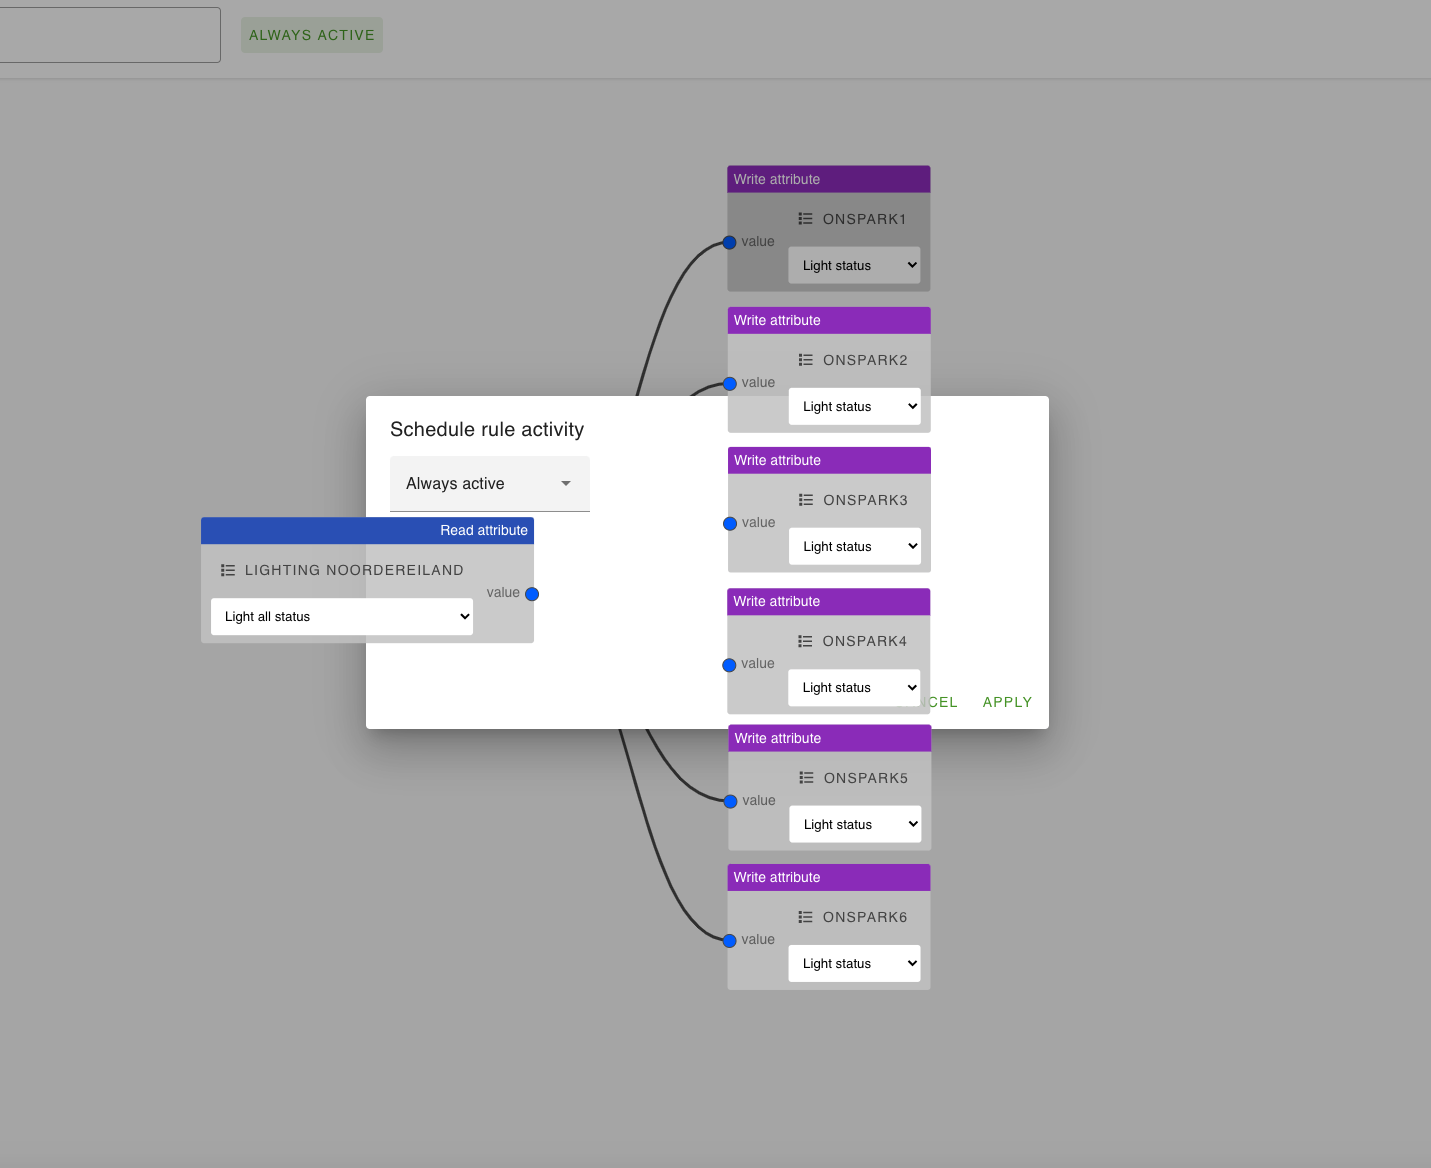Click the list icon on ONSPARK1 node

pyautogui.click(x=803, y=218)
